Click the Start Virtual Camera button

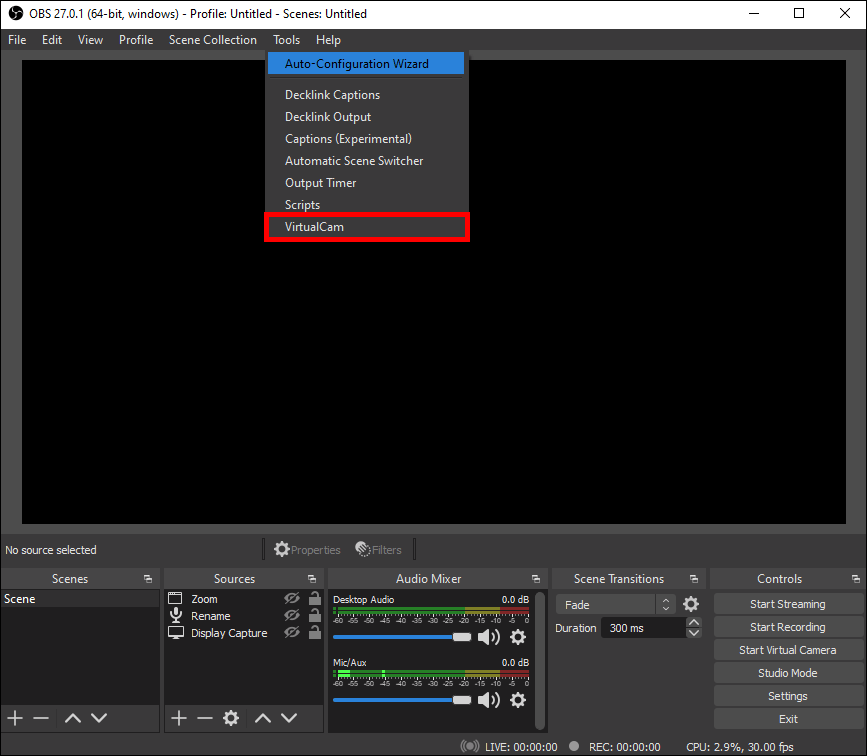787,649
